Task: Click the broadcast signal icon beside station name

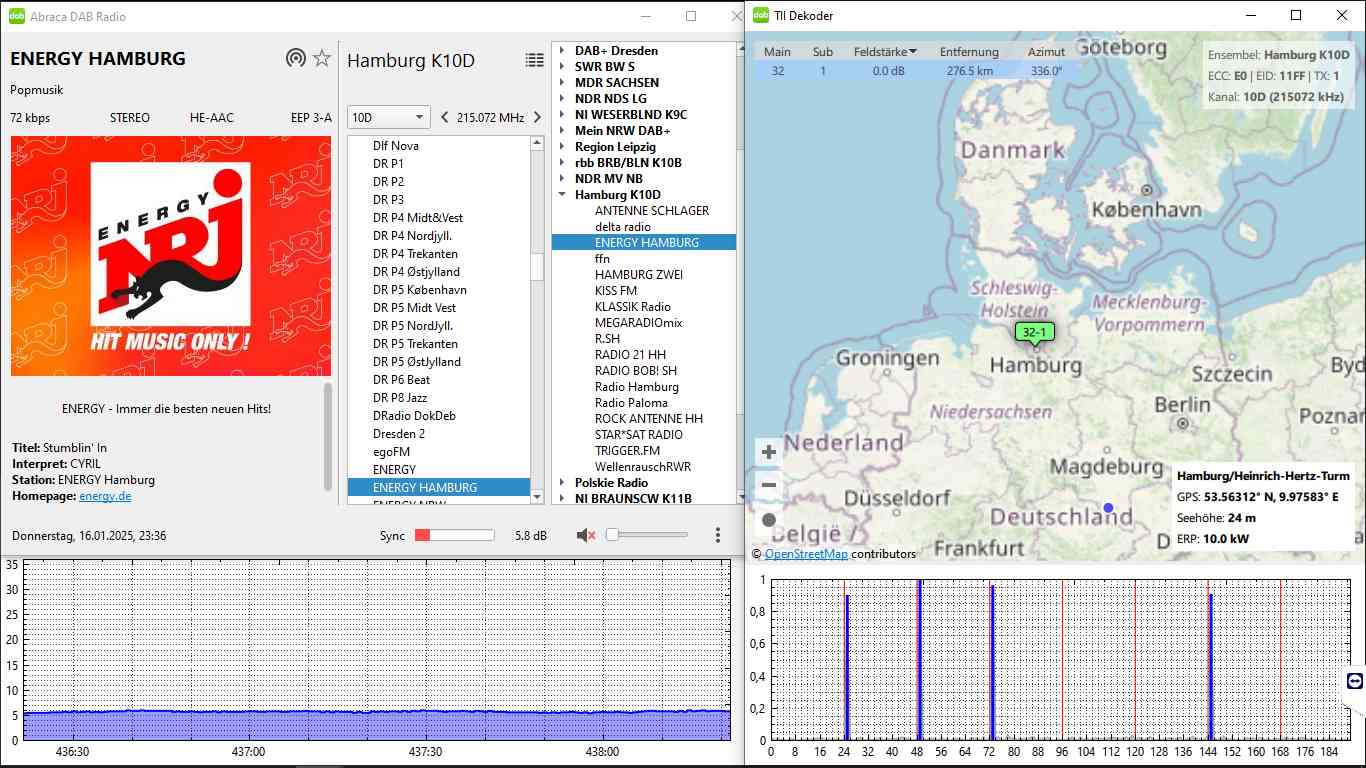Action: [295, 58]
